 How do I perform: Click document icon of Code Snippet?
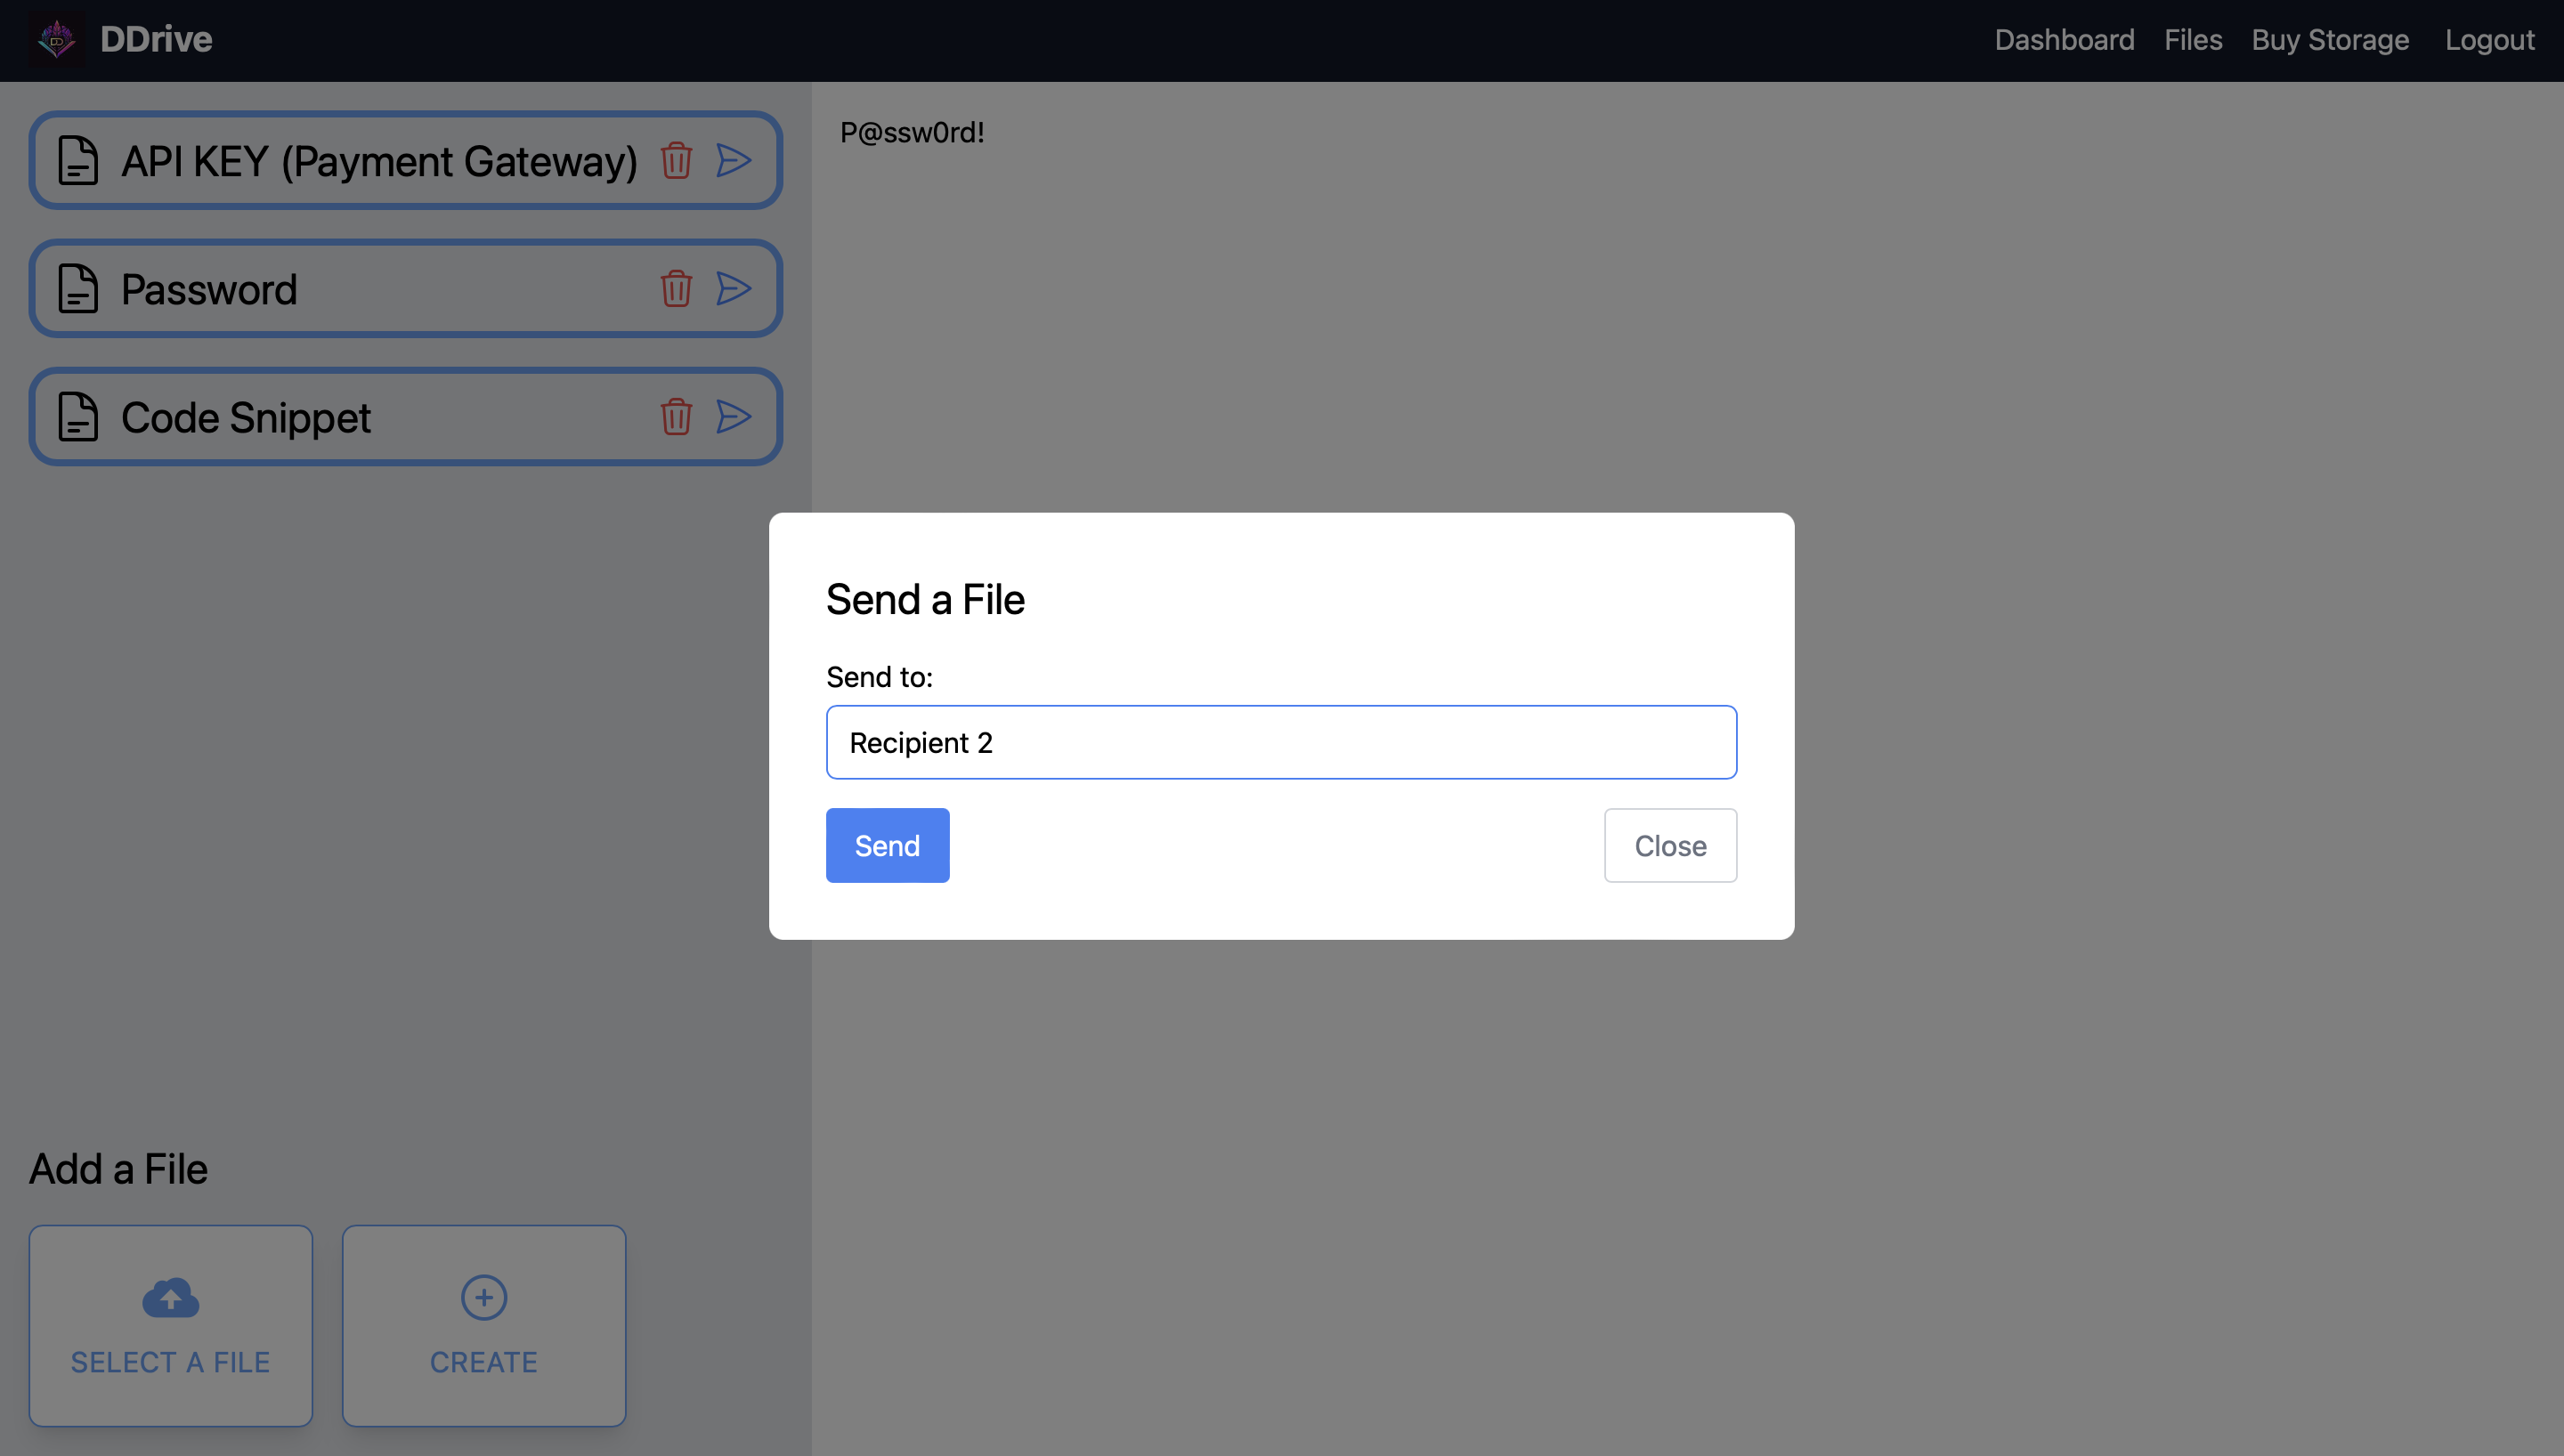point(78,417)
